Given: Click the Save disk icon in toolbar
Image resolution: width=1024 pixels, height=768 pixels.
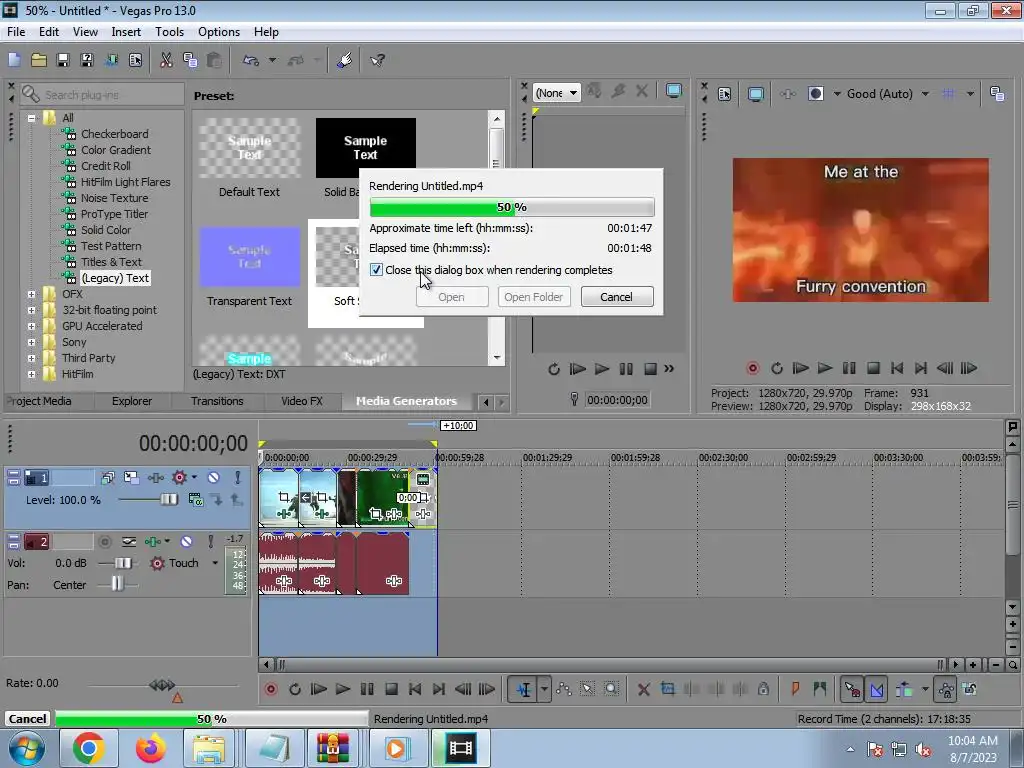Looking at the screenshot, I should click(x=63, y=60).
